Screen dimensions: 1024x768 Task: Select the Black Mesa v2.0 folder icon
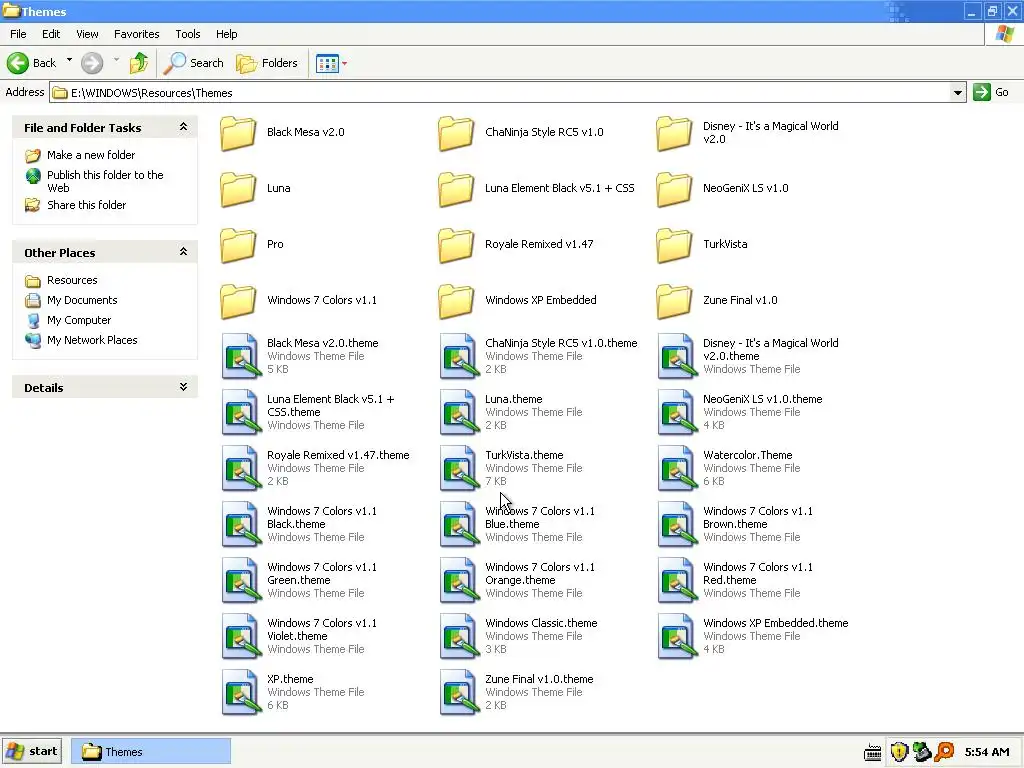[238, 133]
